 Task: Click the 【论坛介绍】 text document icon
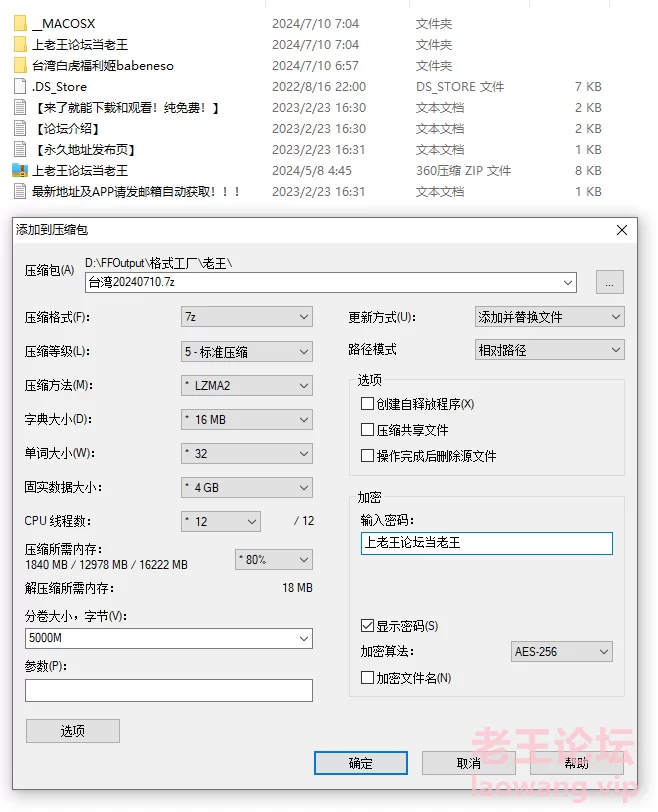tap(20, 128)
